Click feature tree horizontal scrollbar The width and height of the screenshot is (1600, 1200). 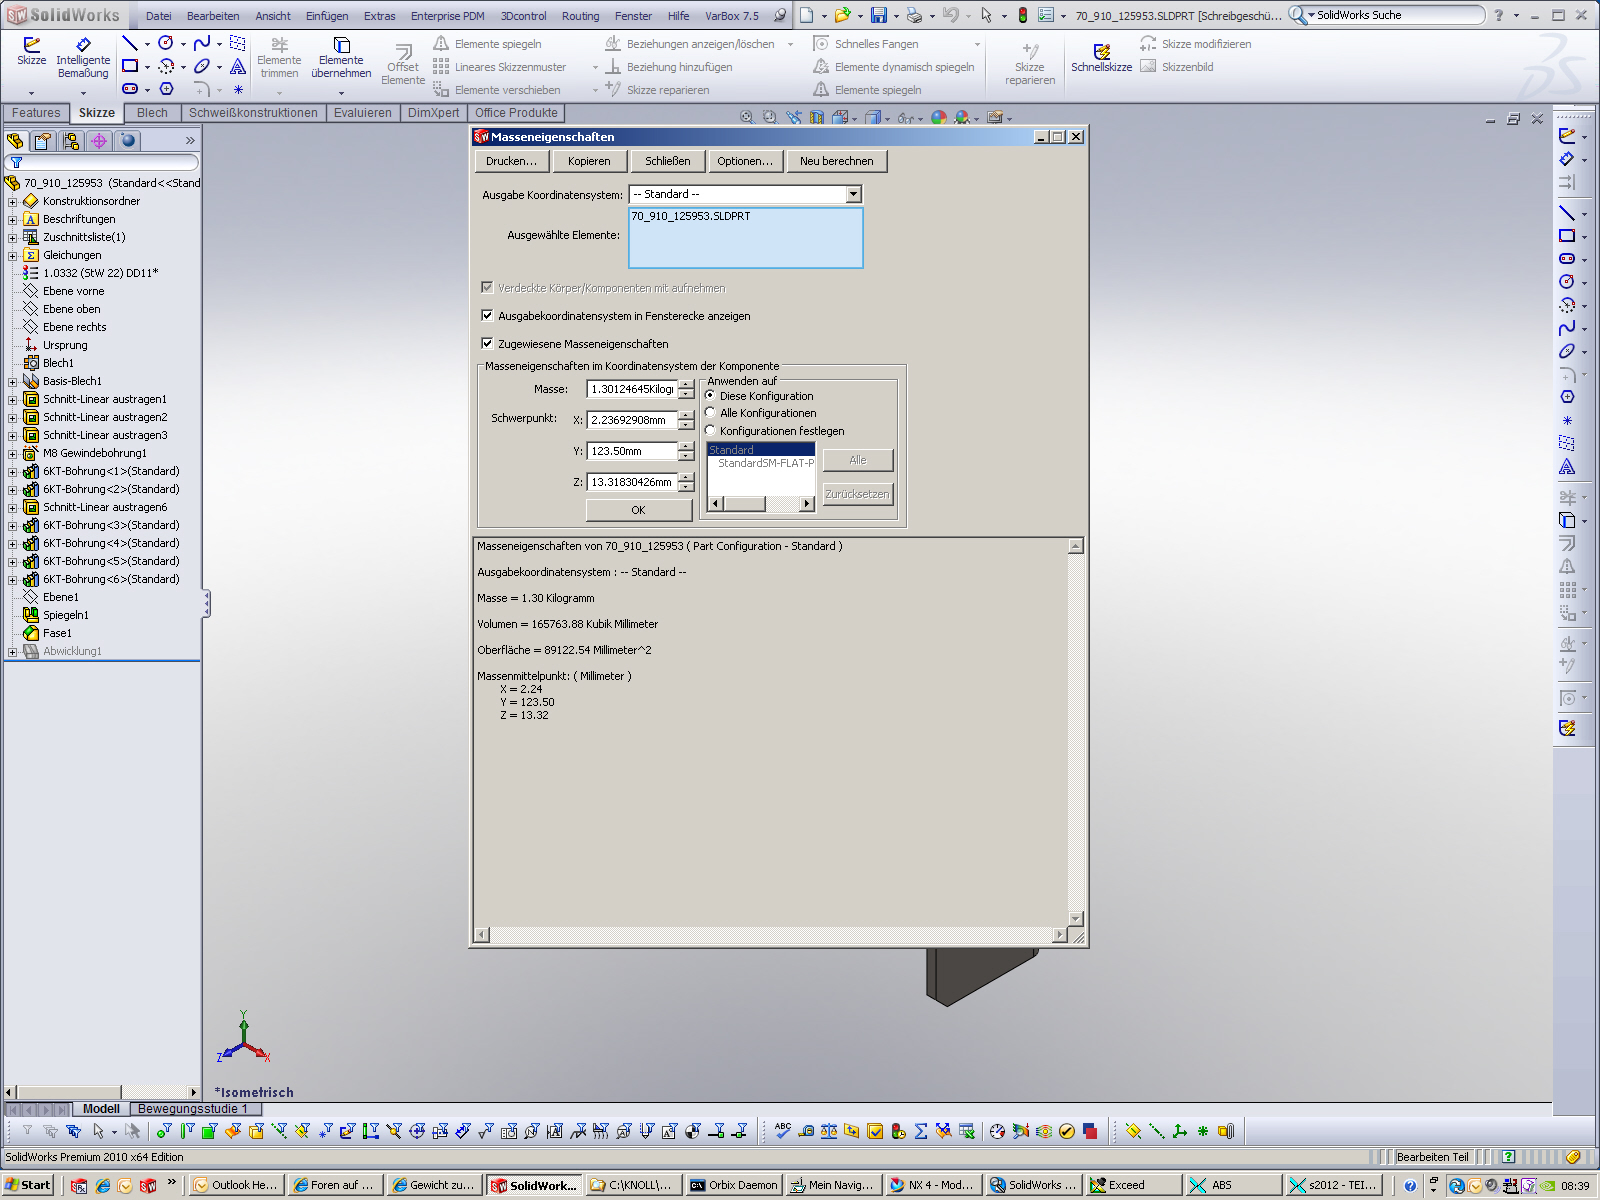(x=102, y=1092)
